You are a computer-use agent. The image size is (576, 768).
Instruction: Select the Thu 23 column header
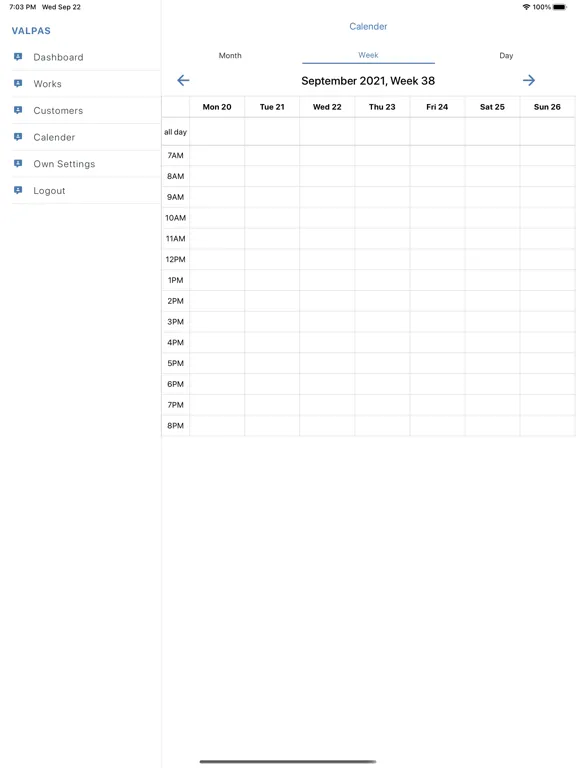point(382,107)
